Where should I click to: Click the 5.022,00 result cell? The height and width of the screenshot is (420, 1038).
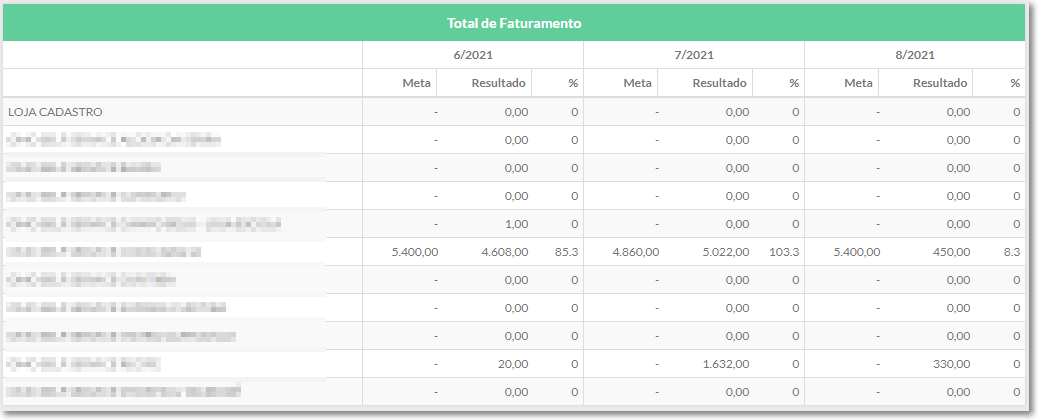coord(726,252)
